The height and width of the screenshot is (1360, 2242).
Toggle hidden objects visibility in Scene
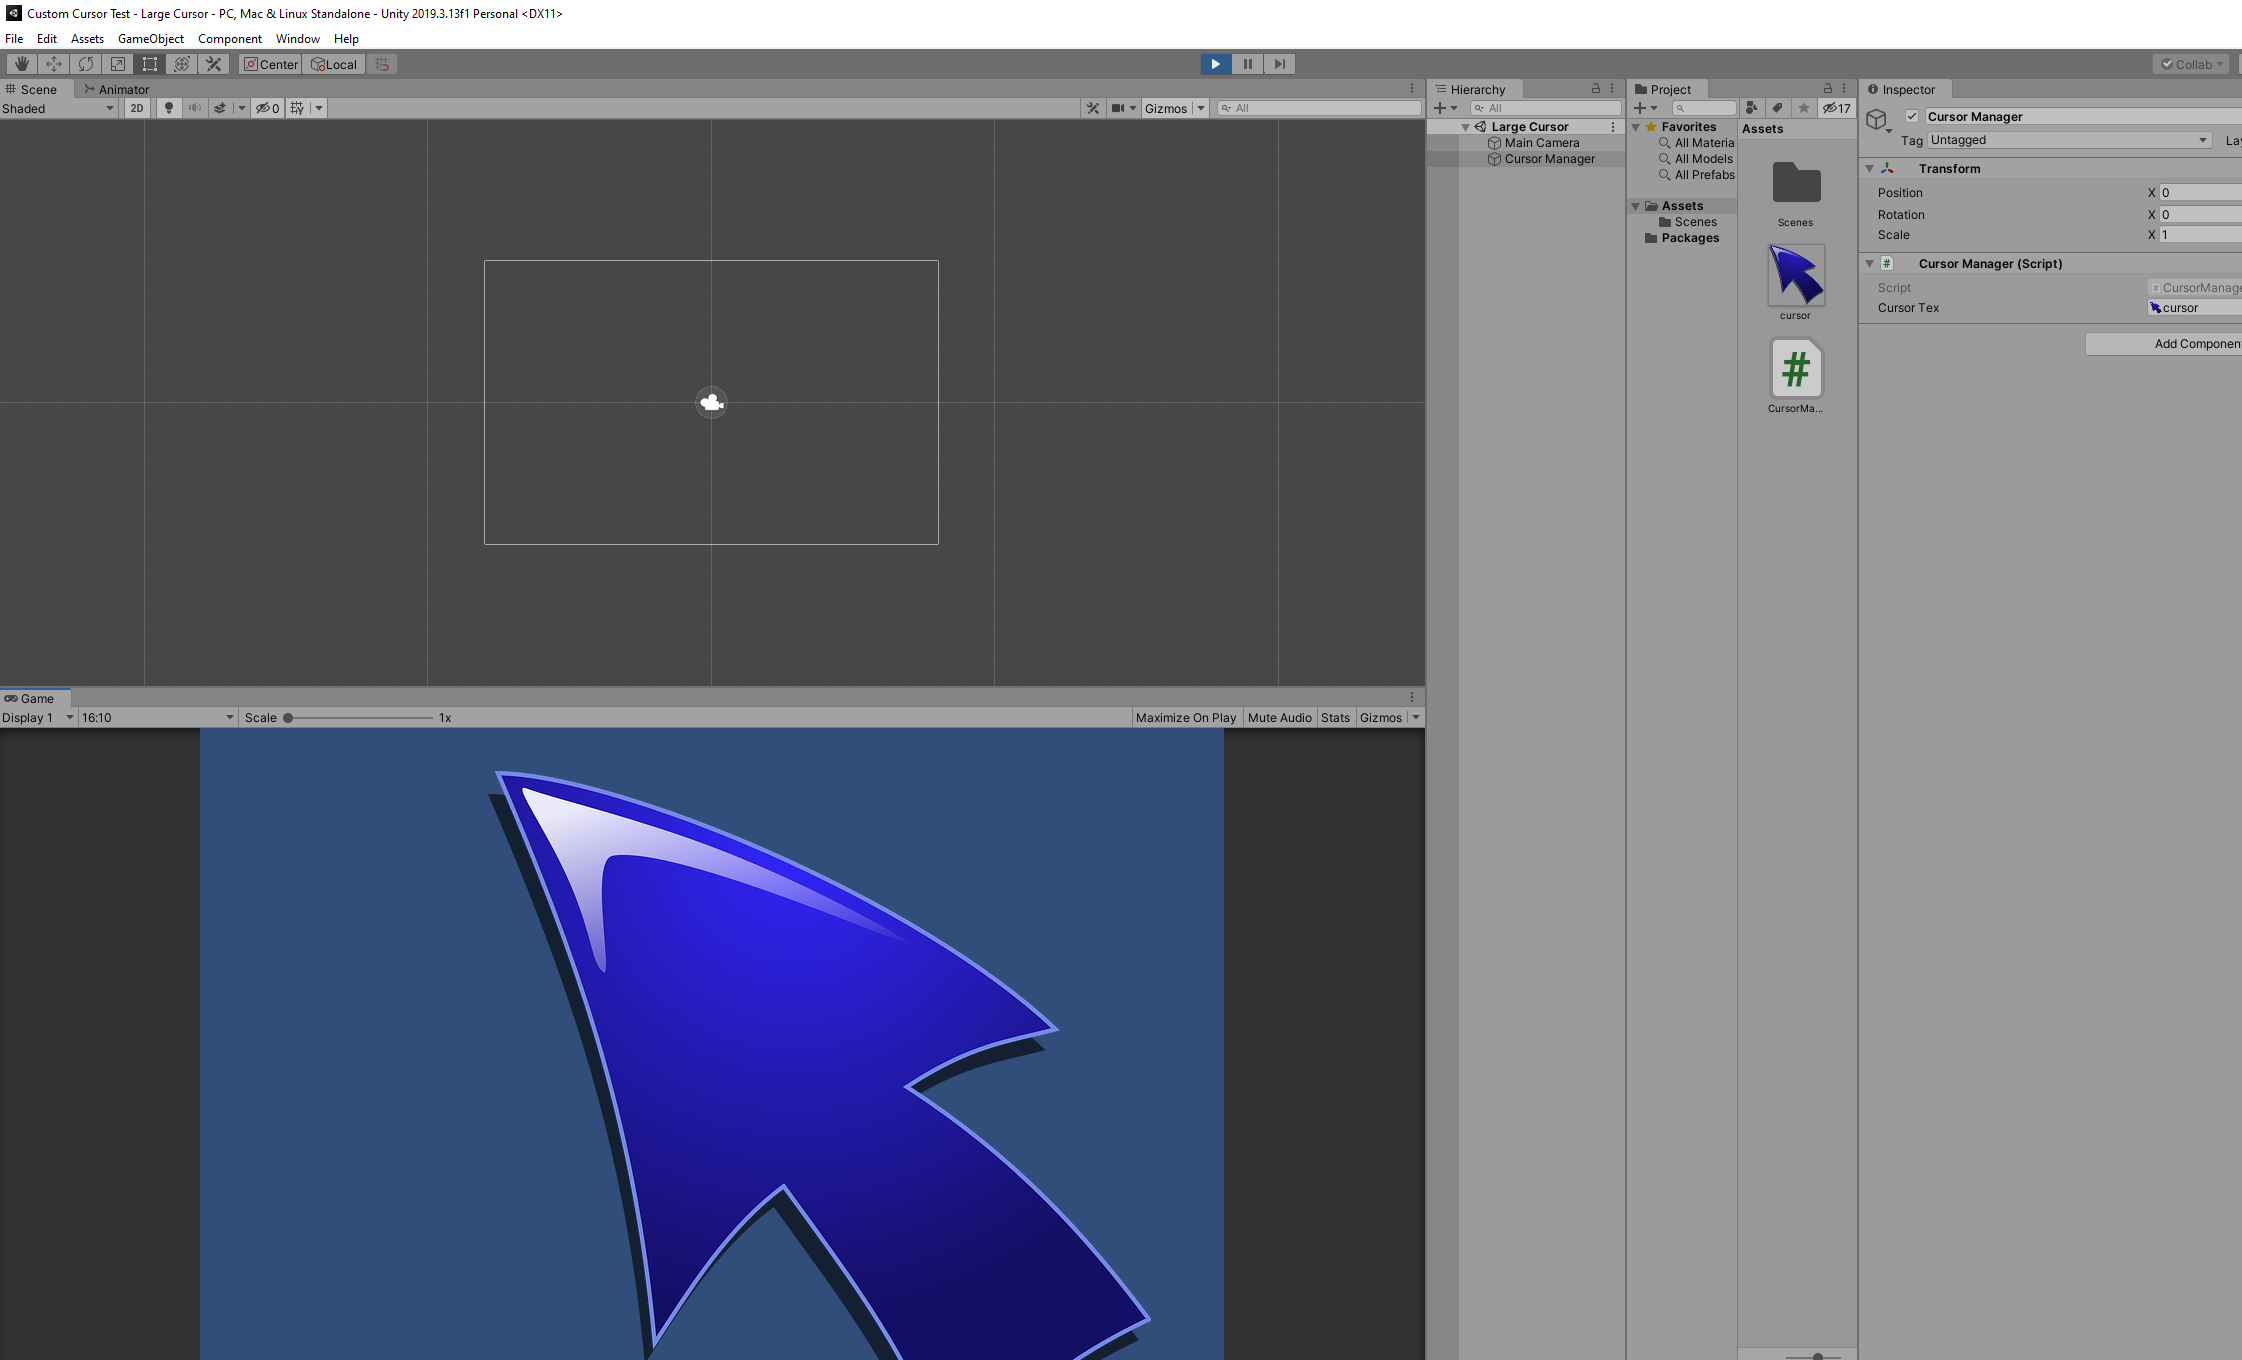(267, 108)
